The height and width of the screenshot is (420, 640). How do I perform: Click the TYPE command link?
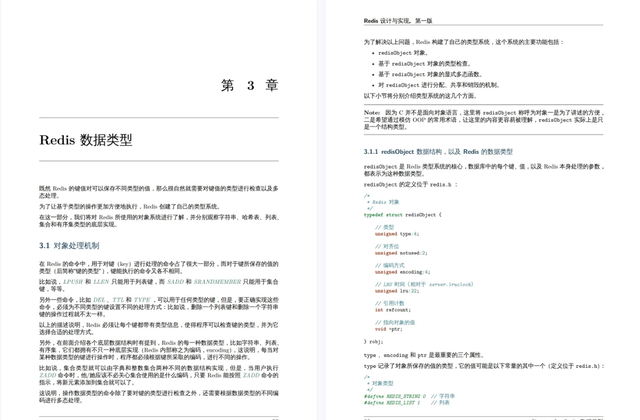[142, 300]
